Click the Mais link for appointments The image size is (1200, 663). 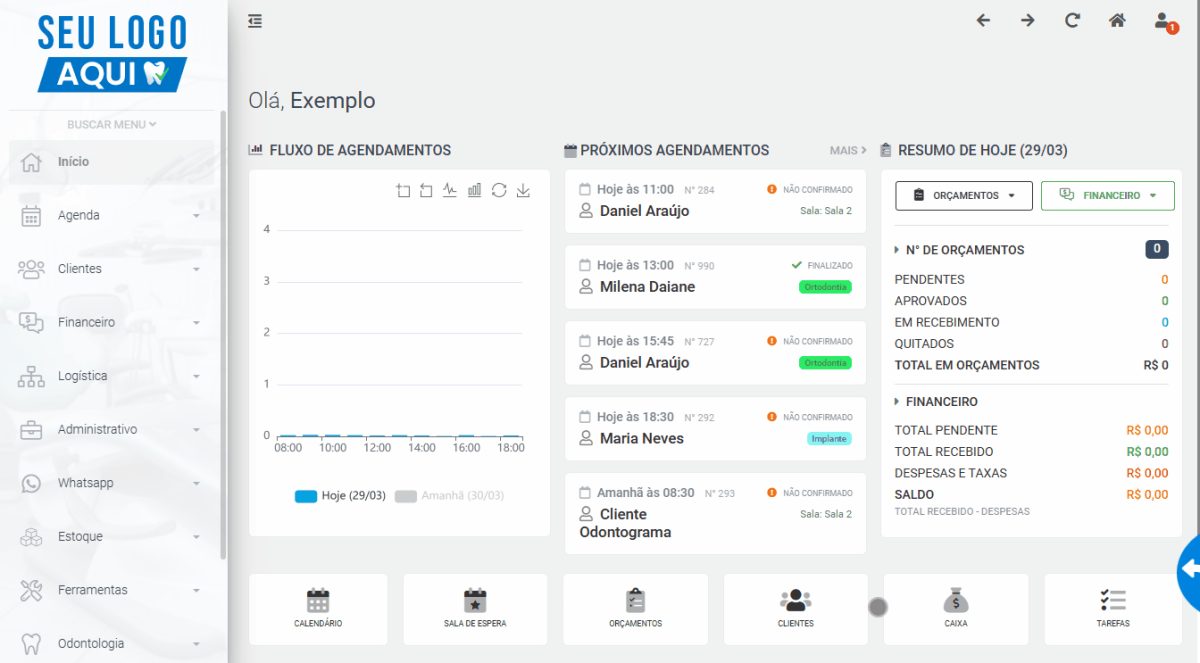(848, 150)
